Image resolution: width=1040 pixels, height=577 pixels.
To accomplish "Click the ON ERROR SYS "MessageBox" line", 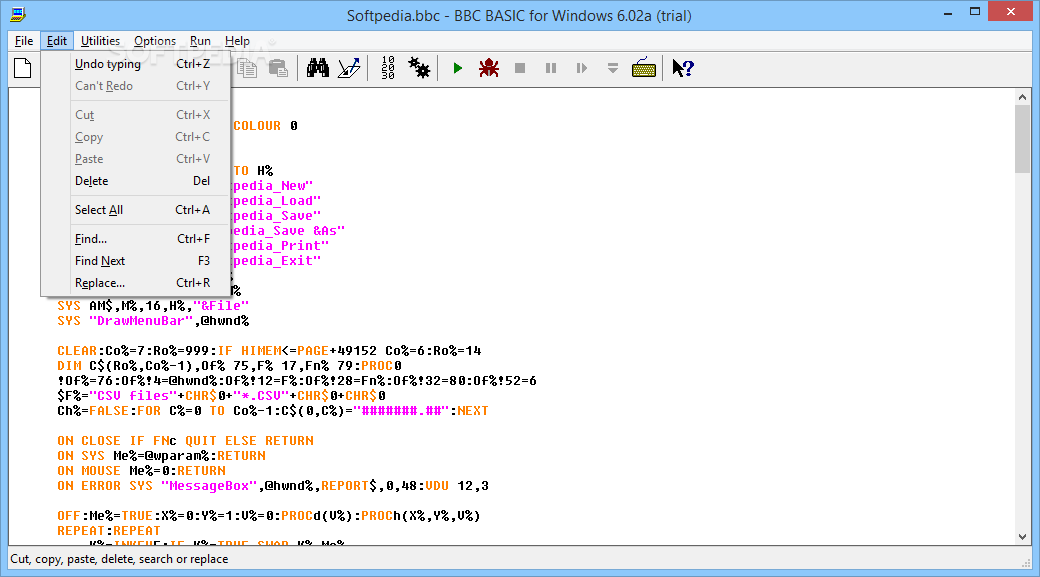I will pyautogui.click(x=273, y=486).
